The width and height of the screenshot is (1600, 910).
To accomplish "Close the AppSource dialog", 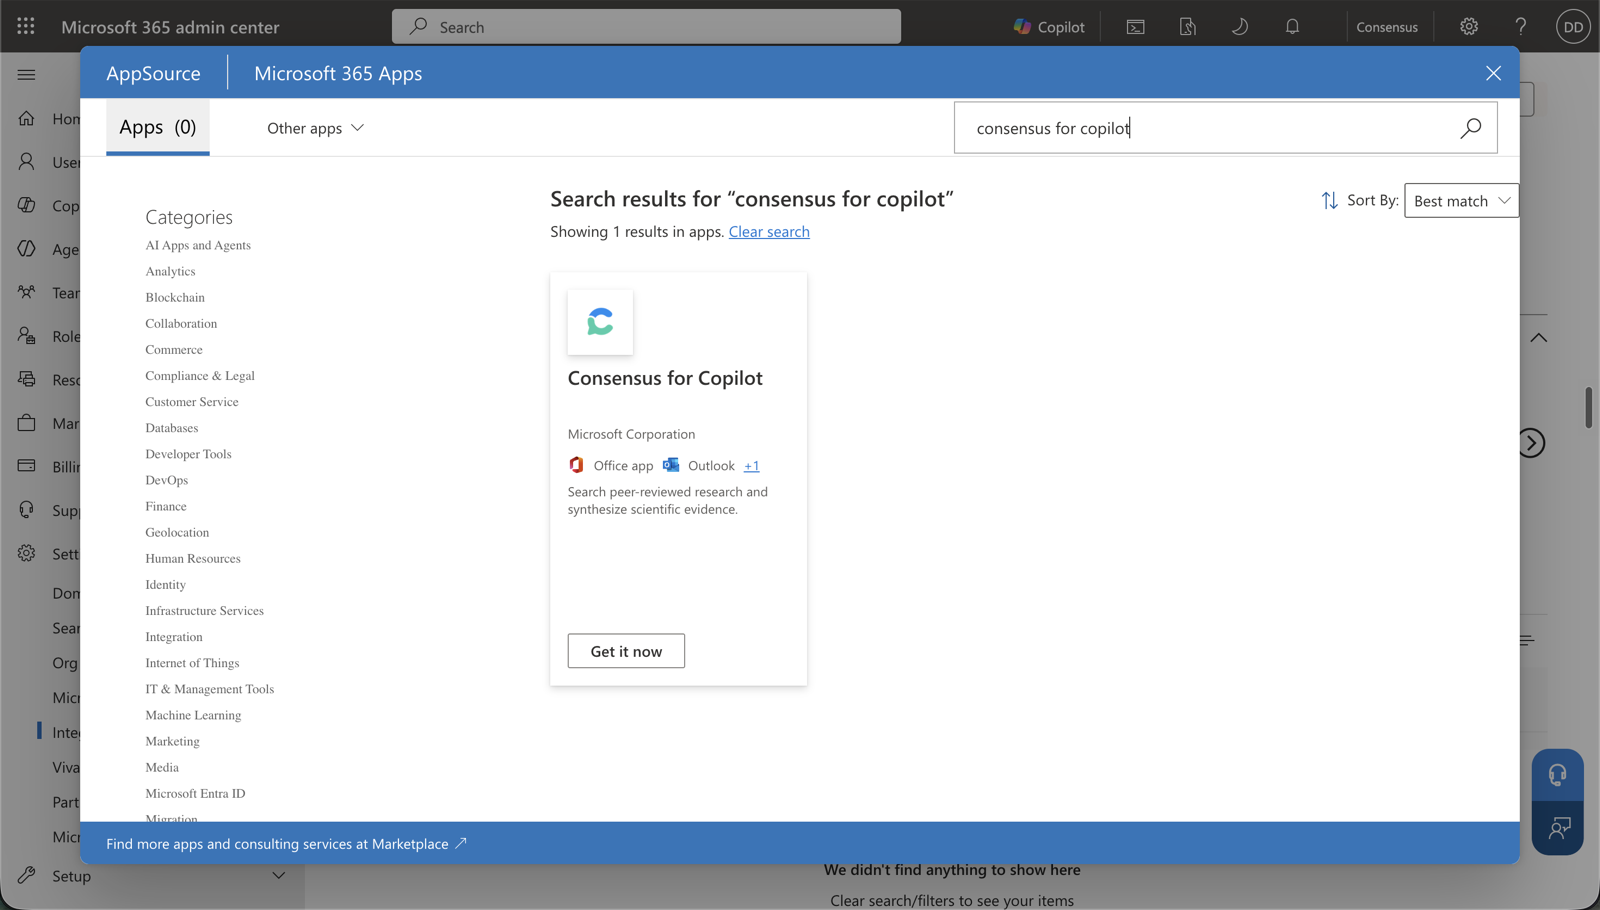I will click(x=1493, y=73).
